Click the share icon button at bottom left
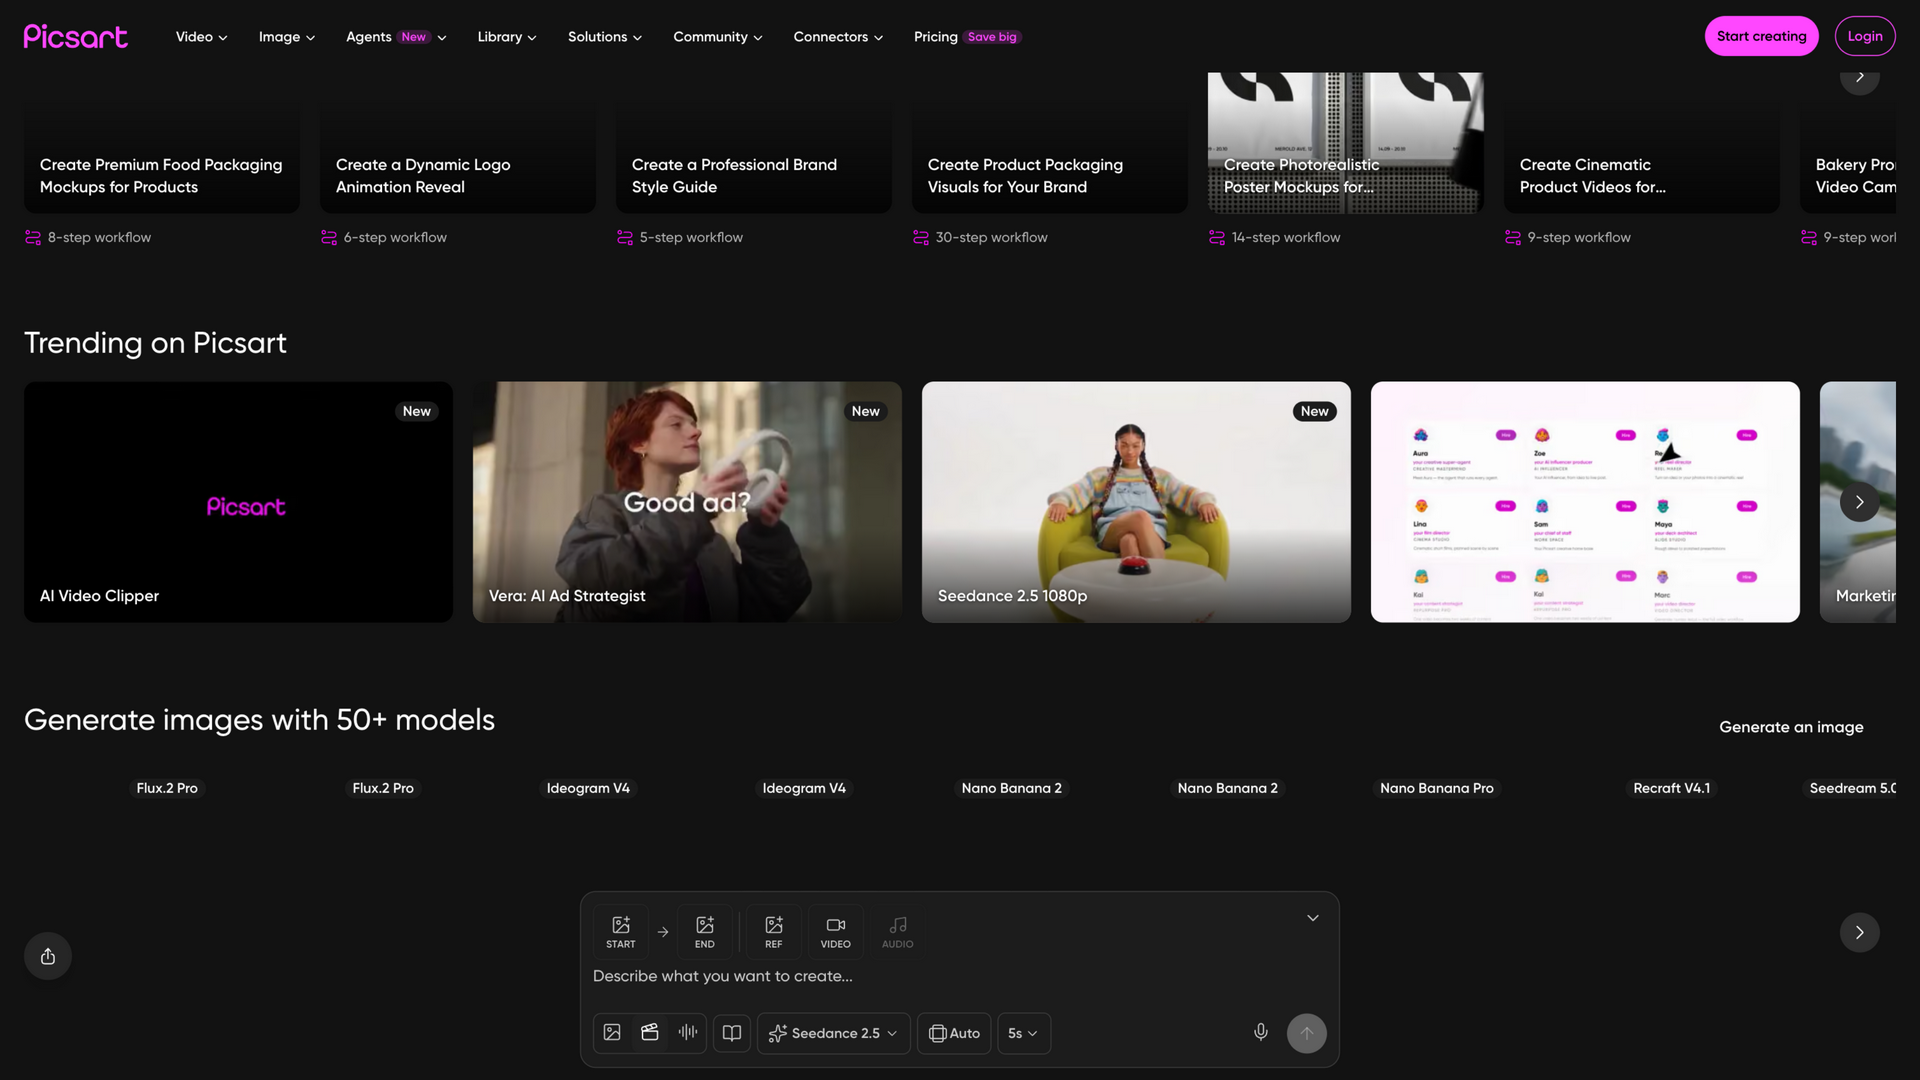1920x1080 pixels. coord(48,956)
